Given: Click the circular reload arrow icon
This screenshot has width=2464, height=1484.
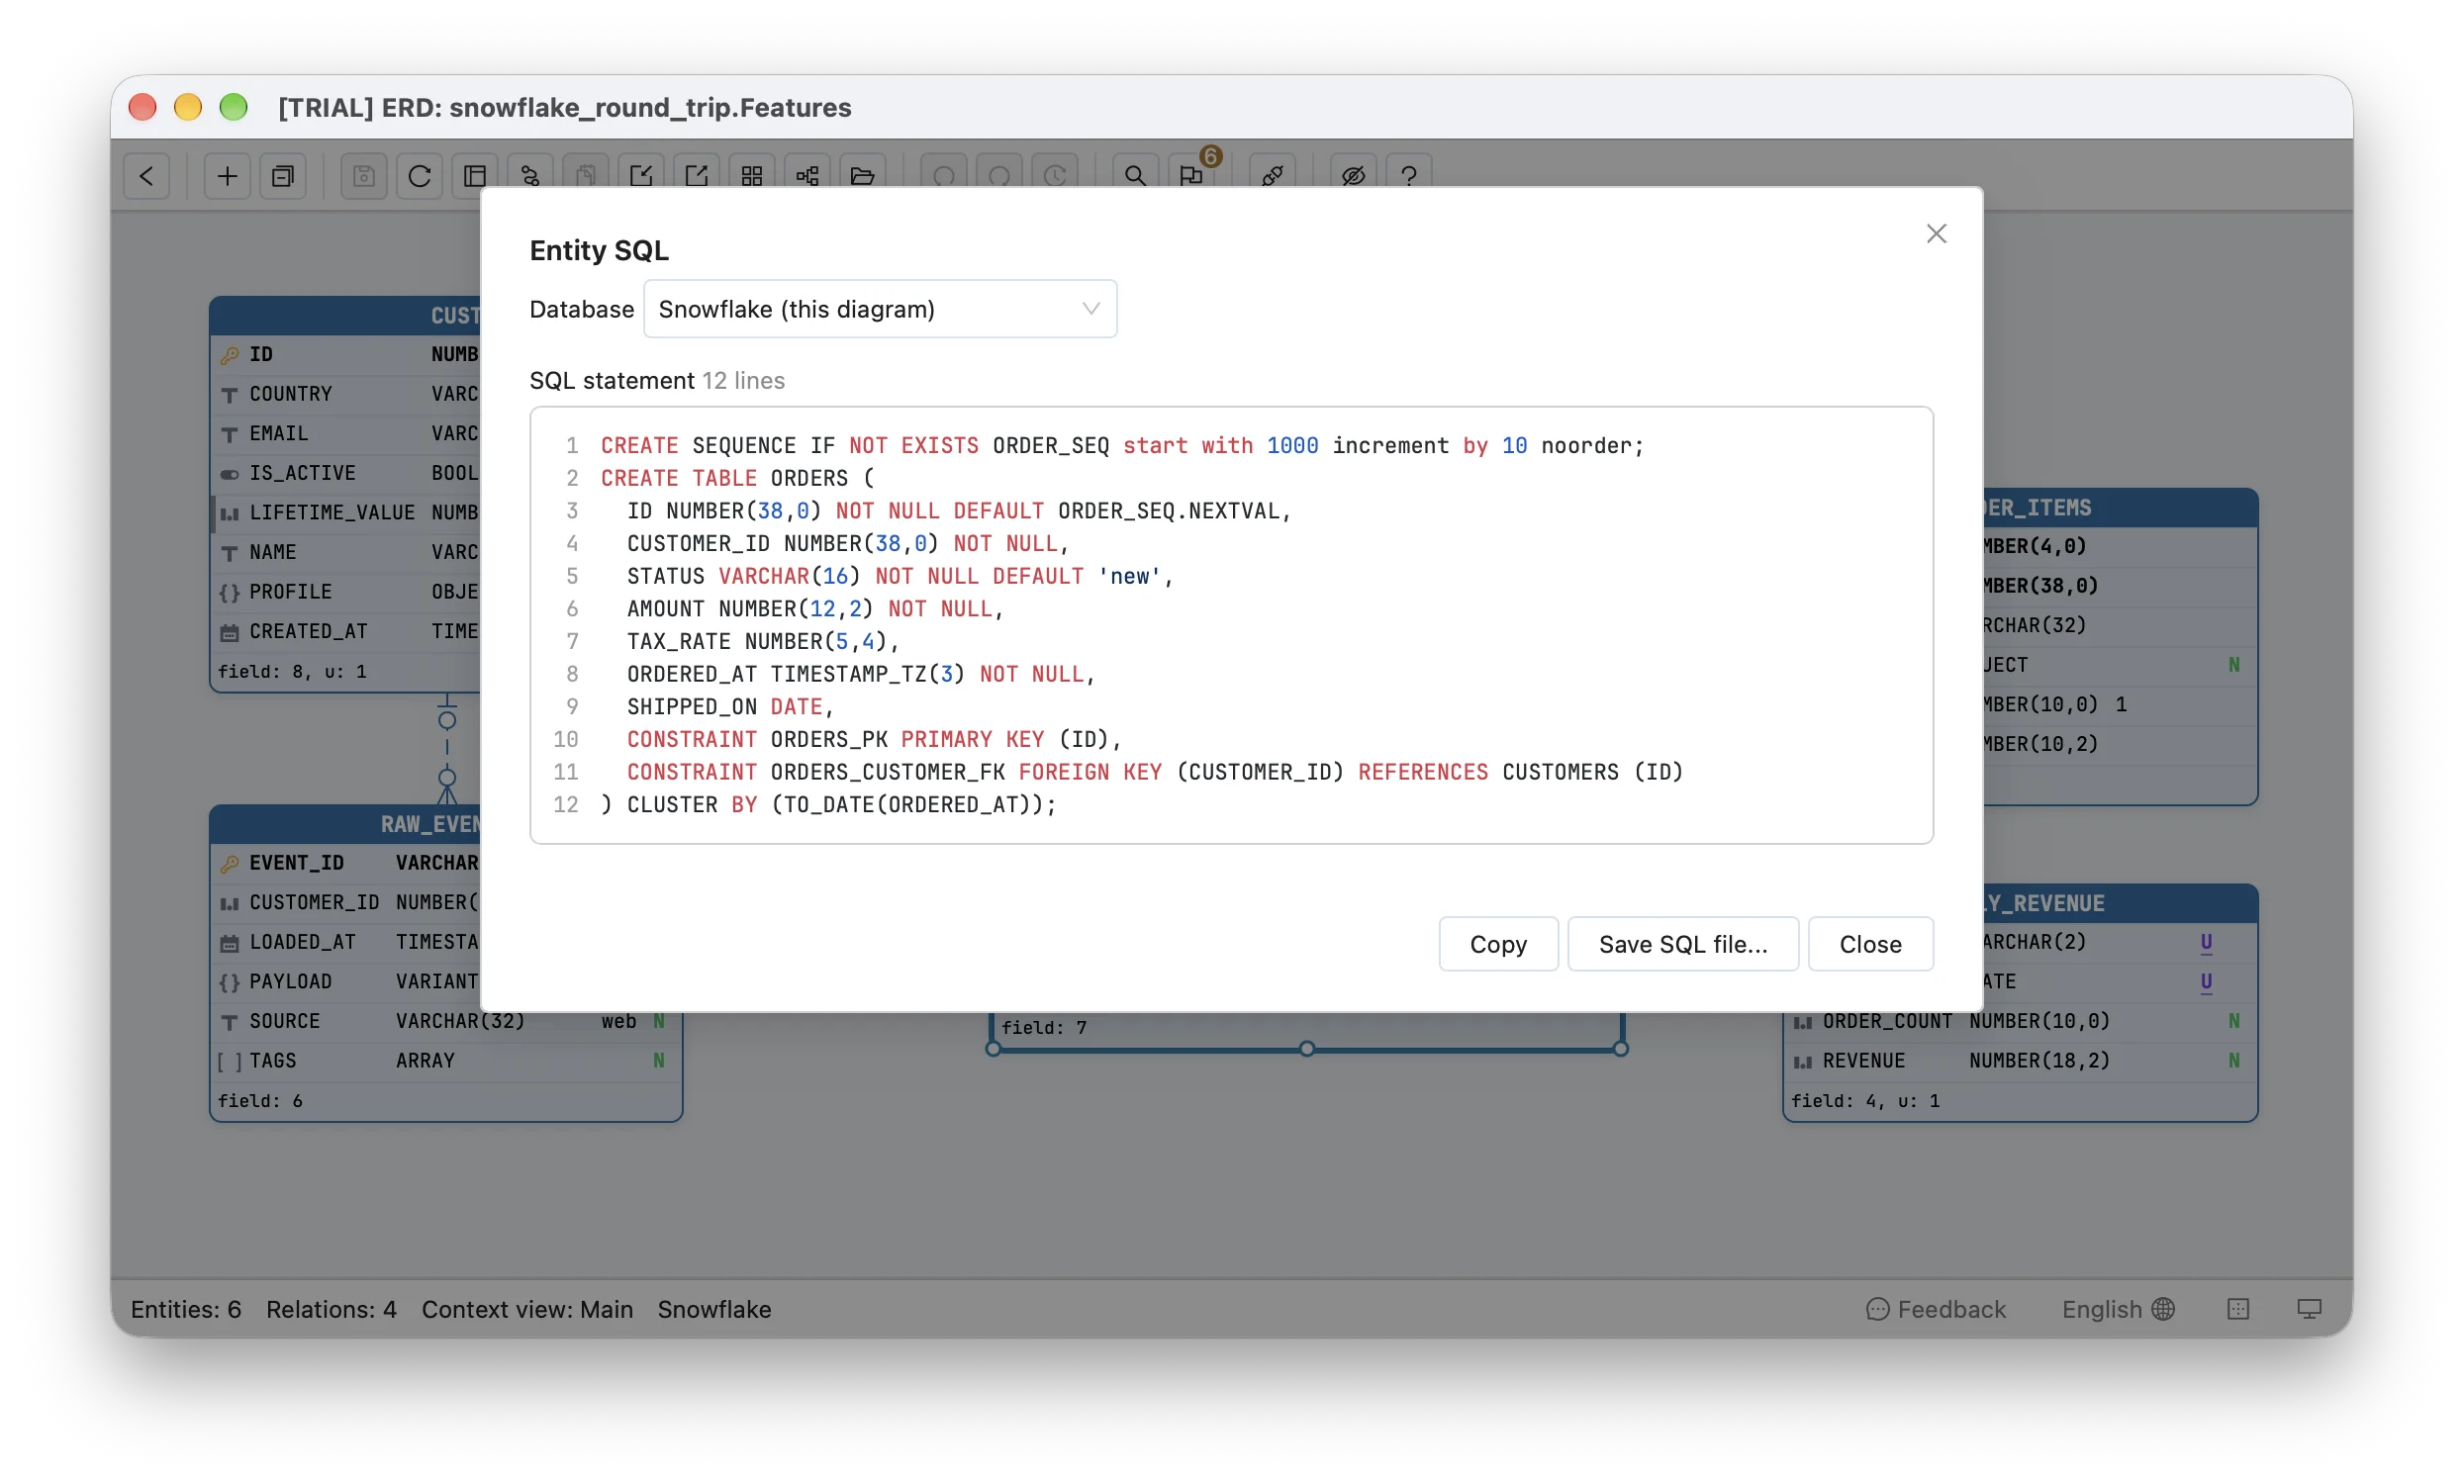Looking at the screenshot, I should coord(419,176).
